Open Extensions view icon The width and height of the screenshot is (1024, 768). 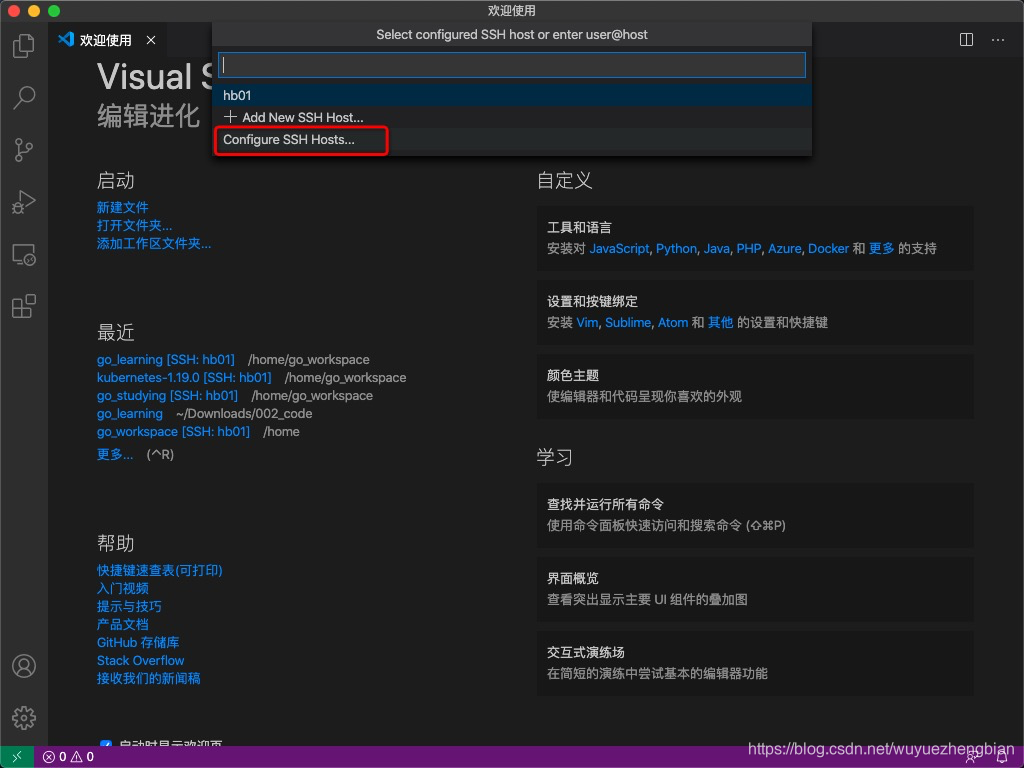24,306
